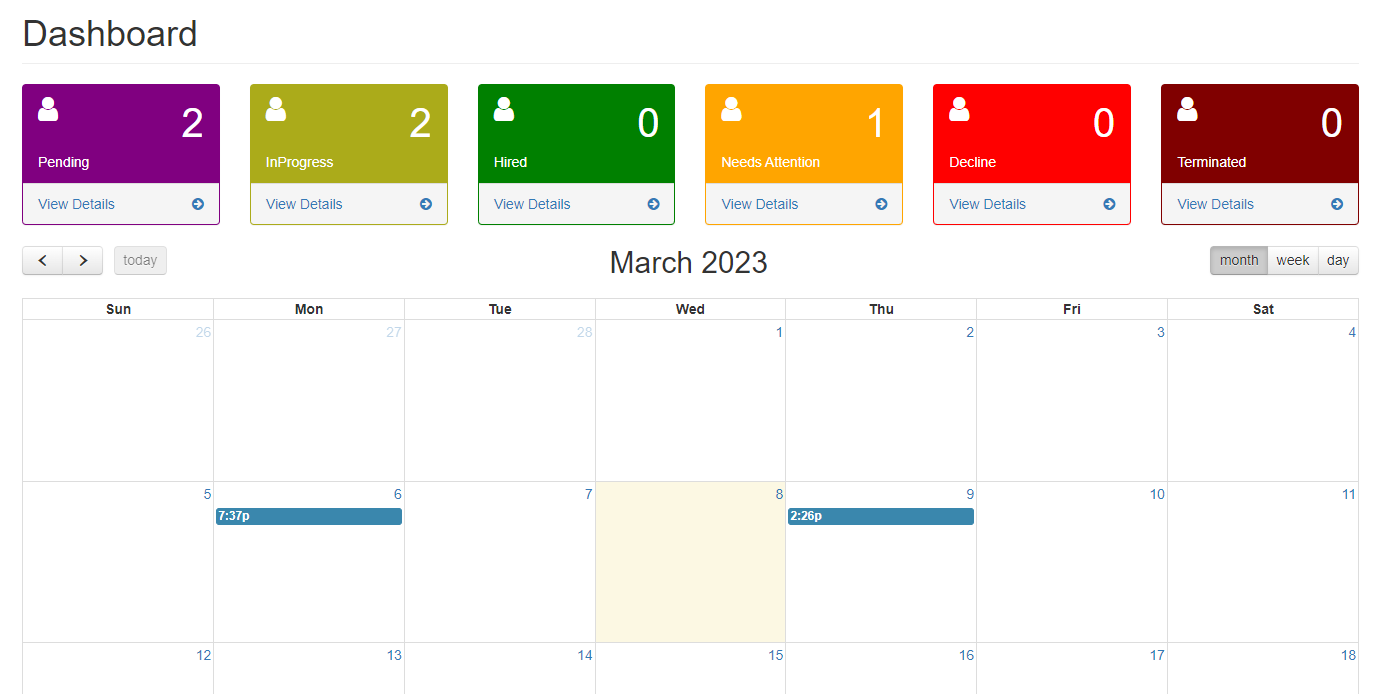
Task: Click the user icon on the Hired card
Action: [504, 109]
